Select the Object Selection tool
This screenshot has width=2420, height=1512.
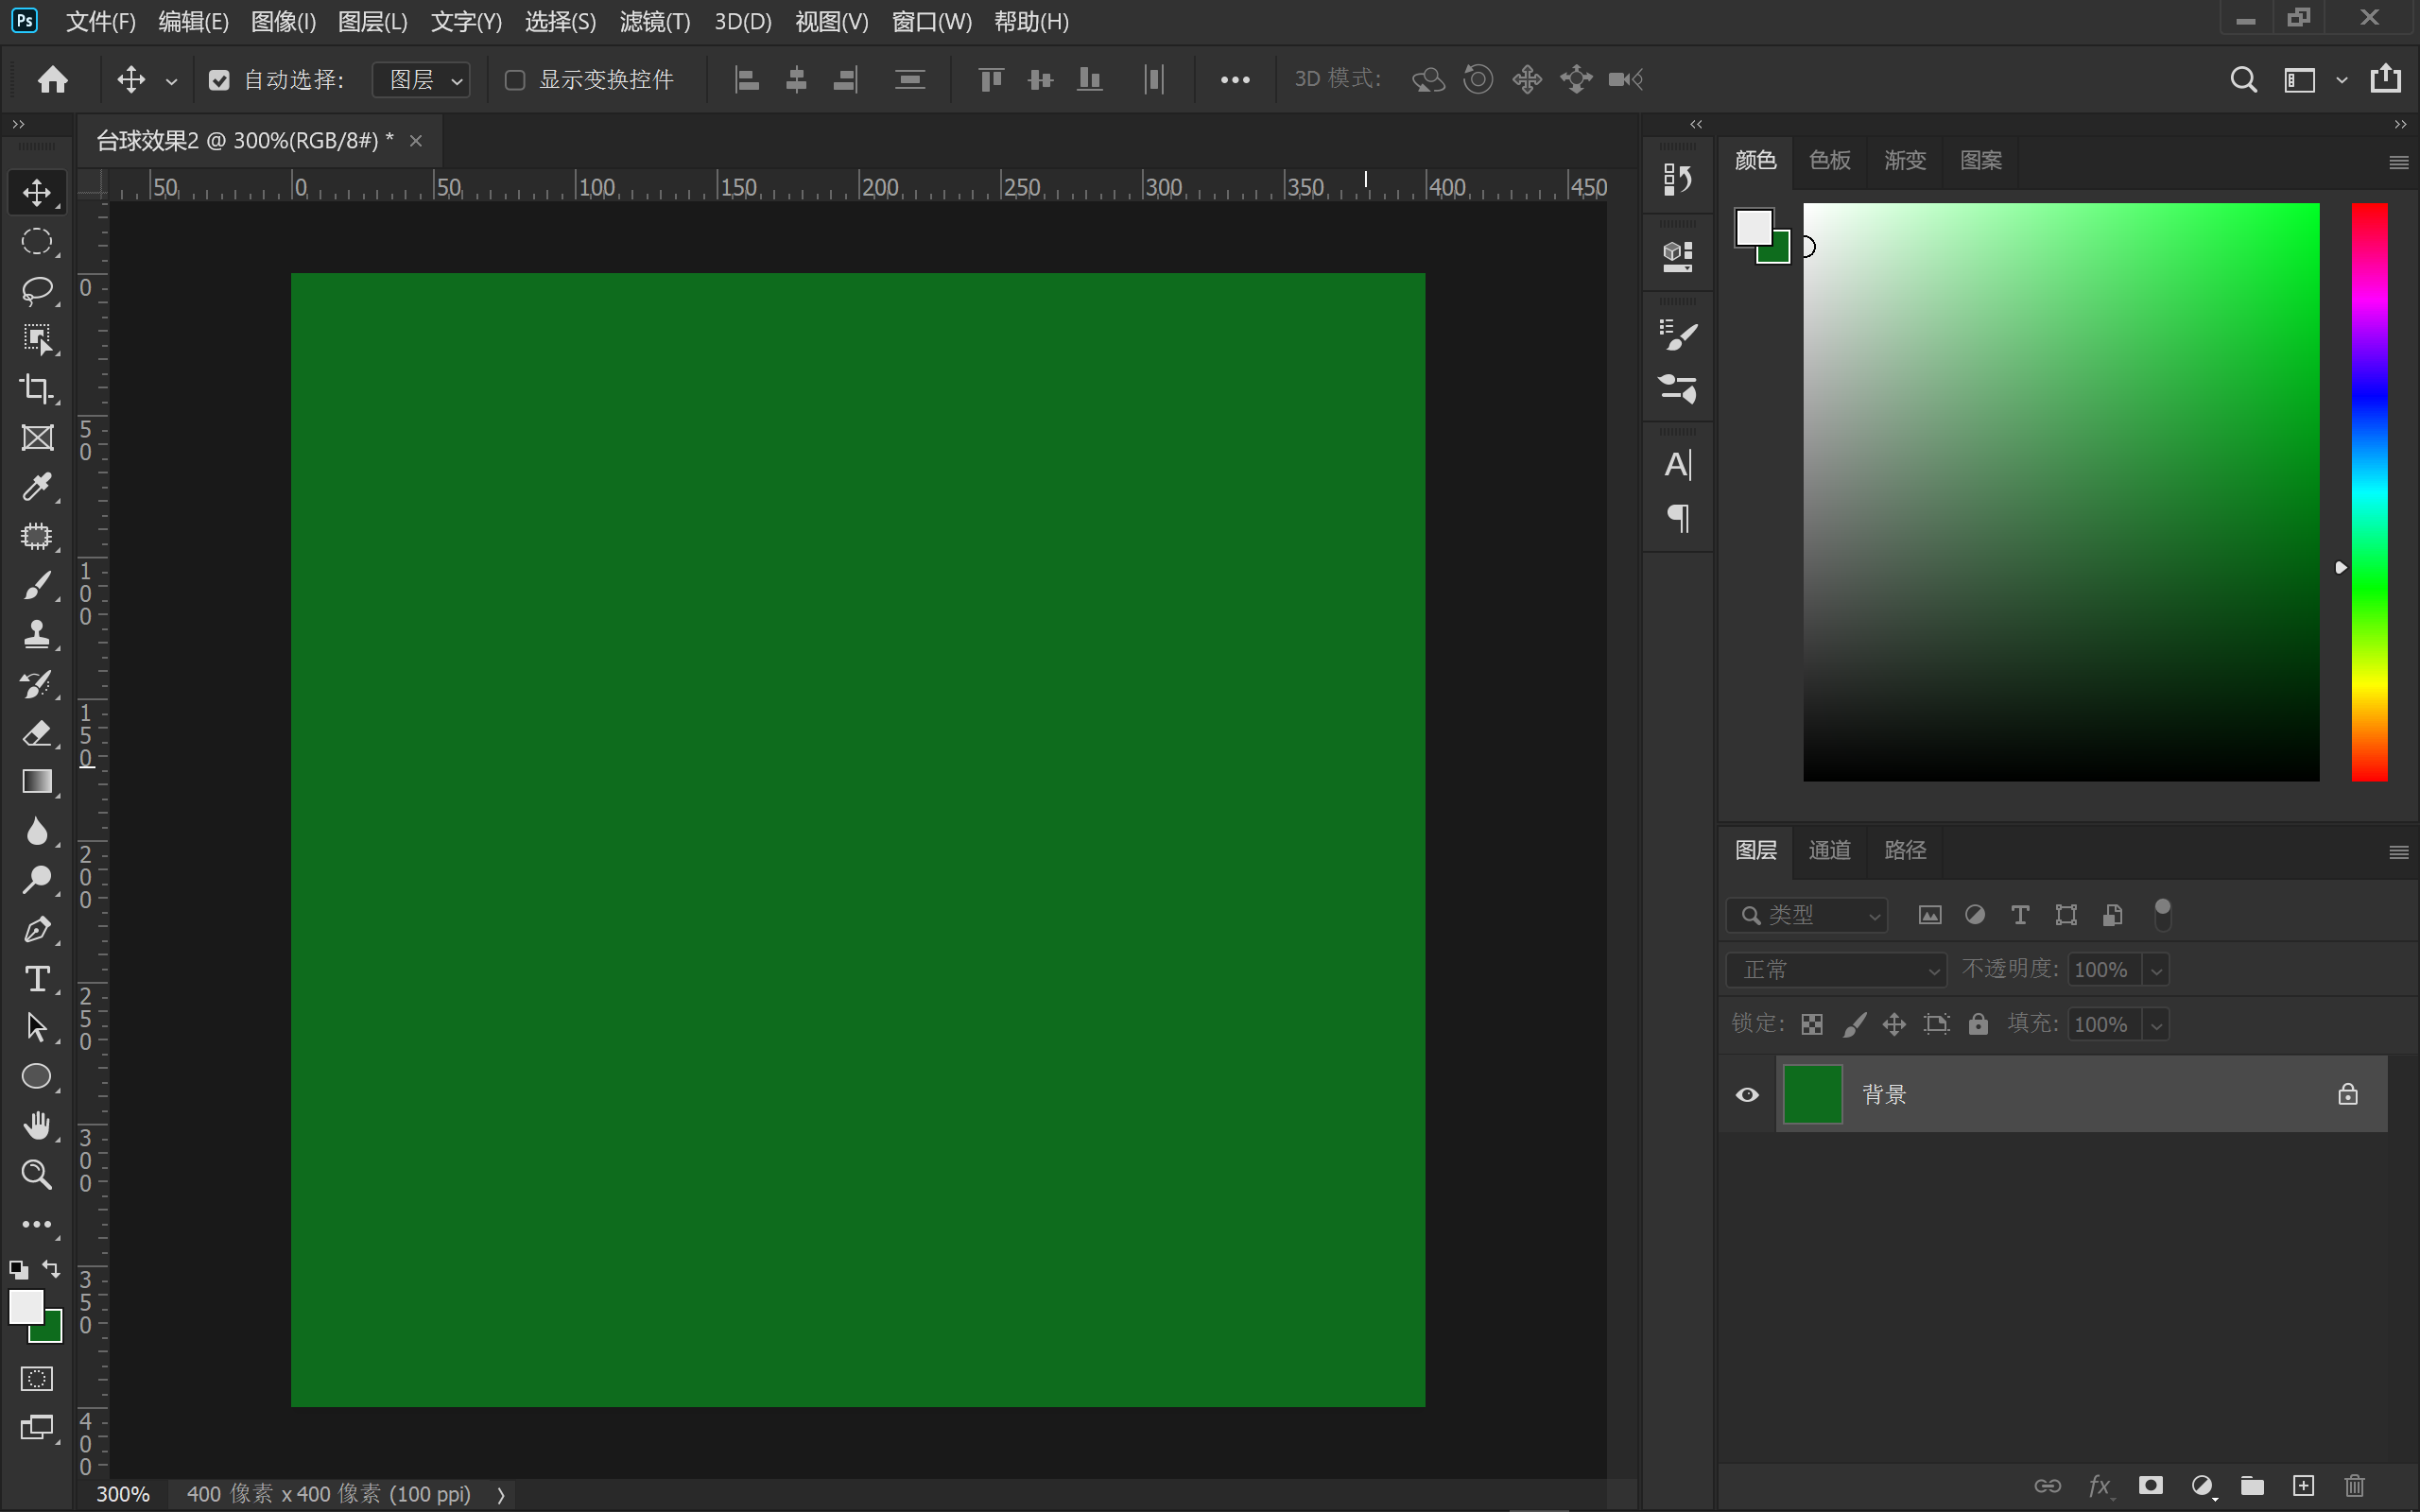tap(37, 339)
